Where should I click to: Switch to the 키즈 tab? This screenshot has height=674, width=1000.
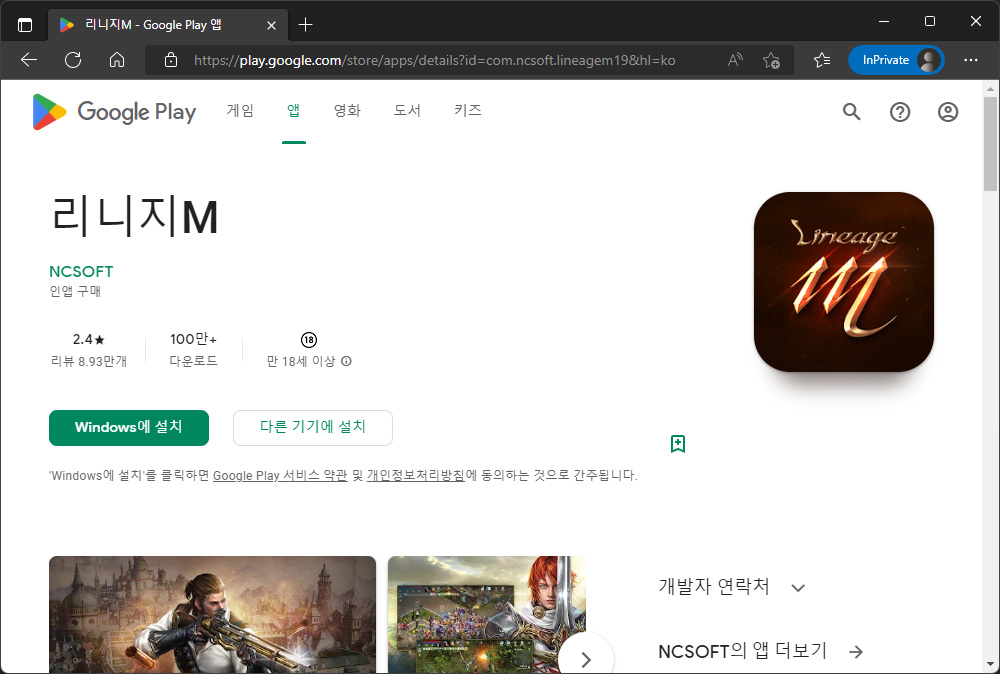(x=467, y=110)
